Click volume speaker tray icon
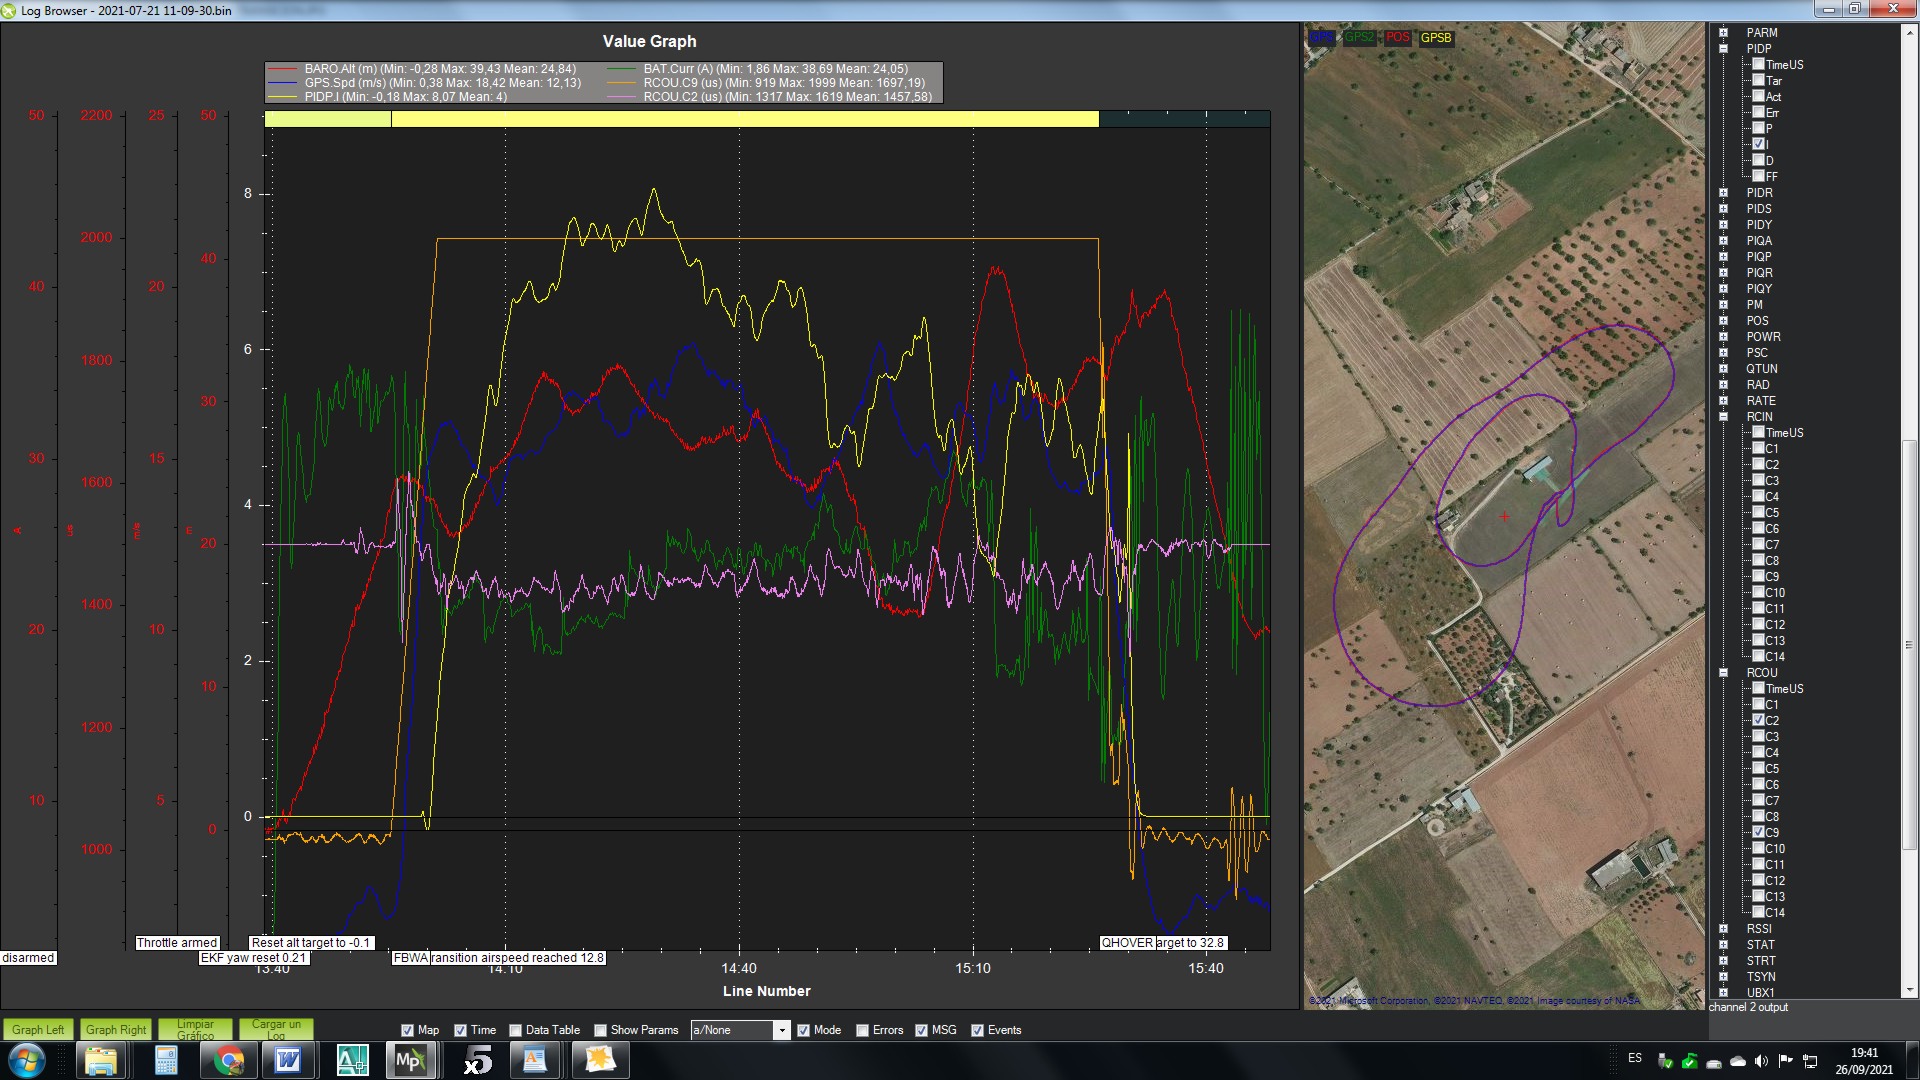Image resolution: width=1920 pixels, height=1080 pixels. pos(1761,1060)
